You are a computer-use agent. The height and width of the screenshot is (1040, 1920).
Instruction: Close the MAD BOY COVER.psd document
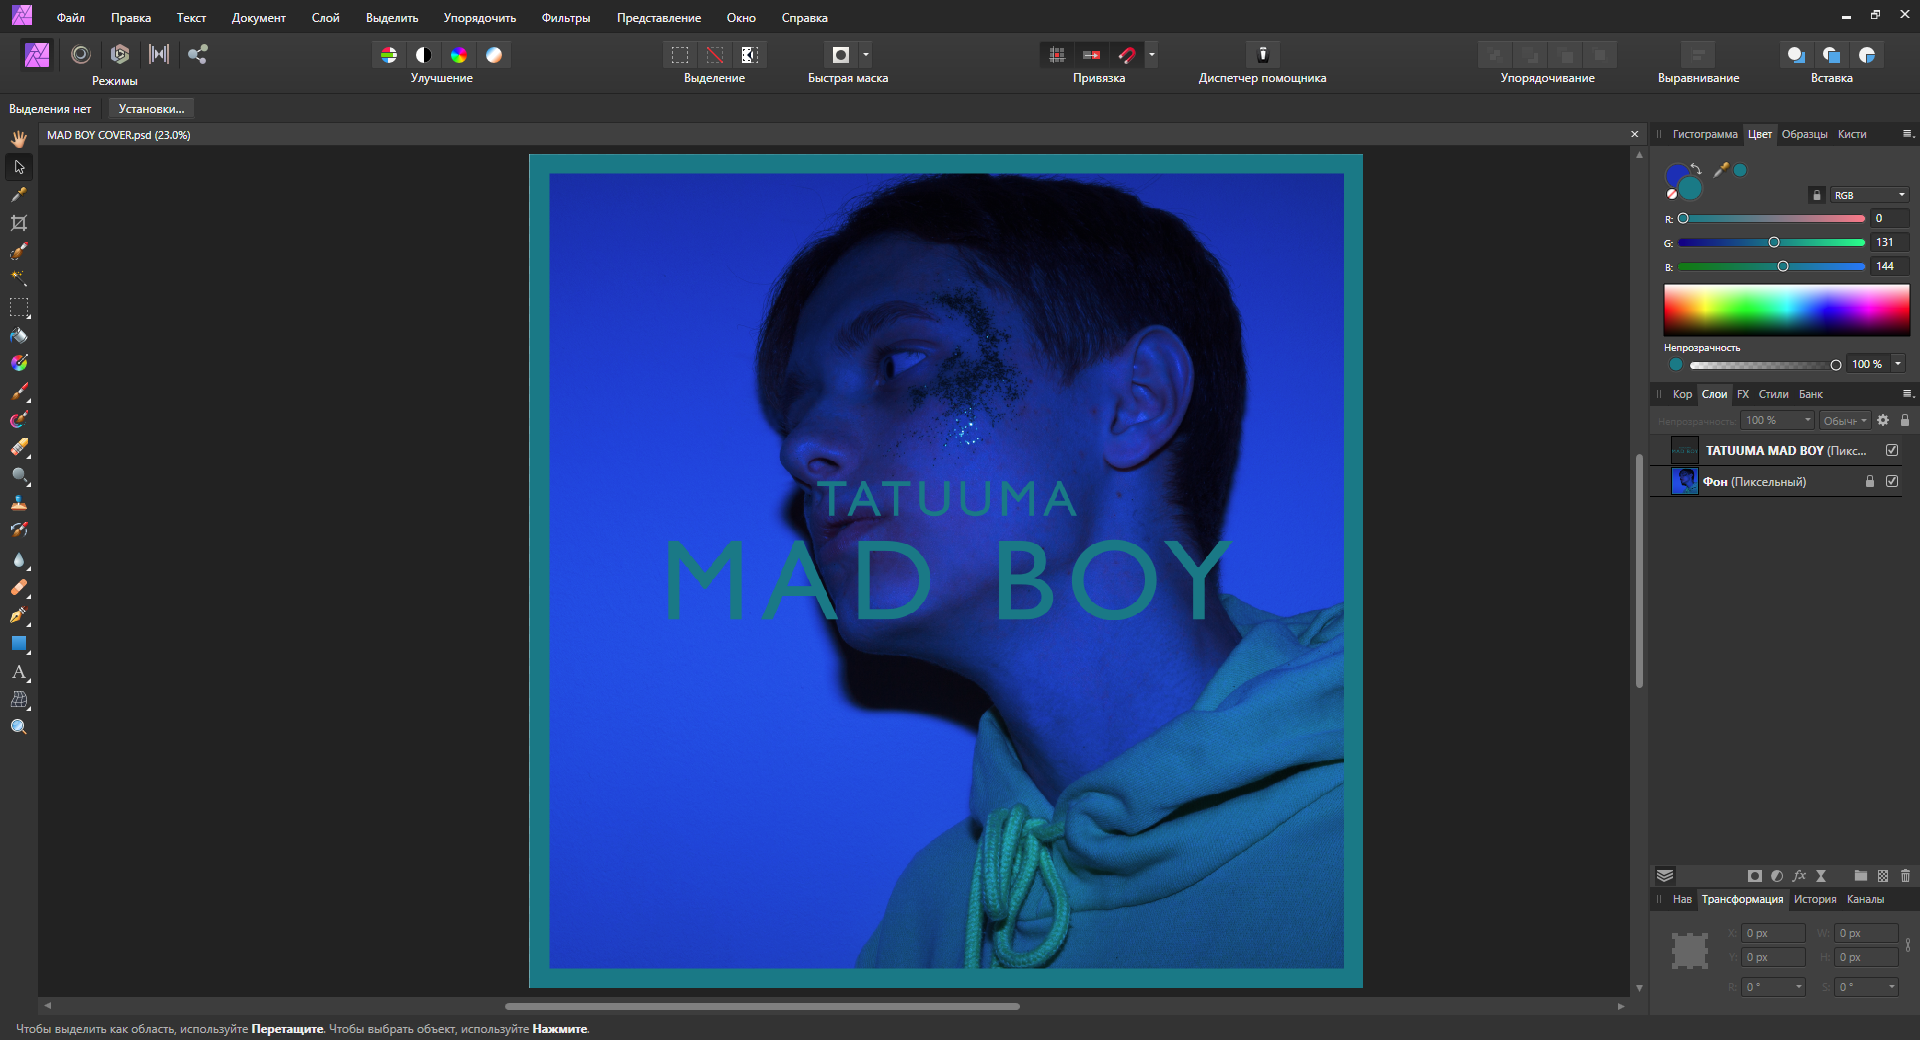click(x=1635, y=134)
